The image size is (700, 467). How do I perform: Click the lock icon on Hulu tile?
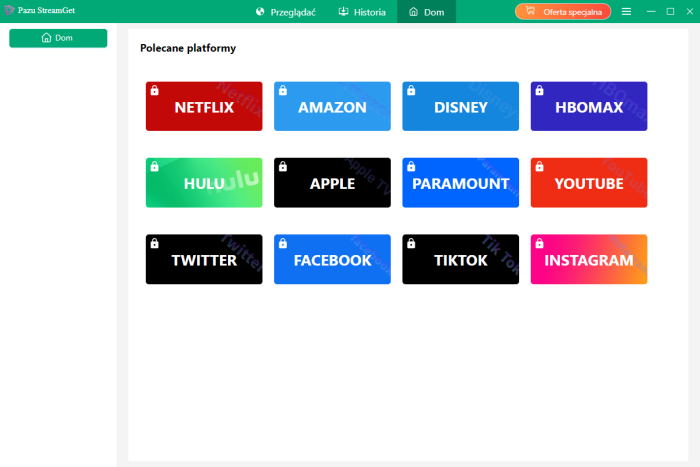tap(154, 167)
